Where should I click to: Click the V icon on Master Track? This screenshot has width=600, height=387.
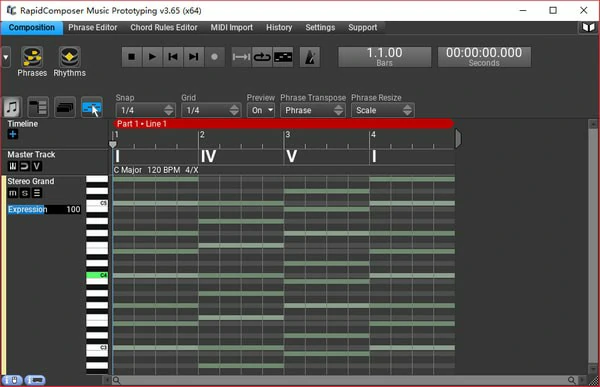click(36, 166)
